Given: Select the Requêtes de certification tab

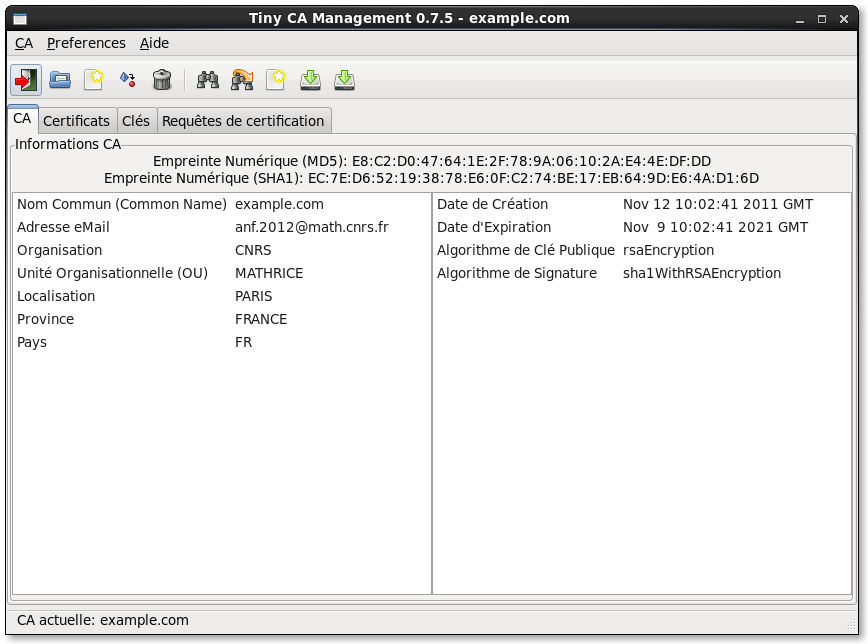Looking at the screenshot, I should [243, 121].
